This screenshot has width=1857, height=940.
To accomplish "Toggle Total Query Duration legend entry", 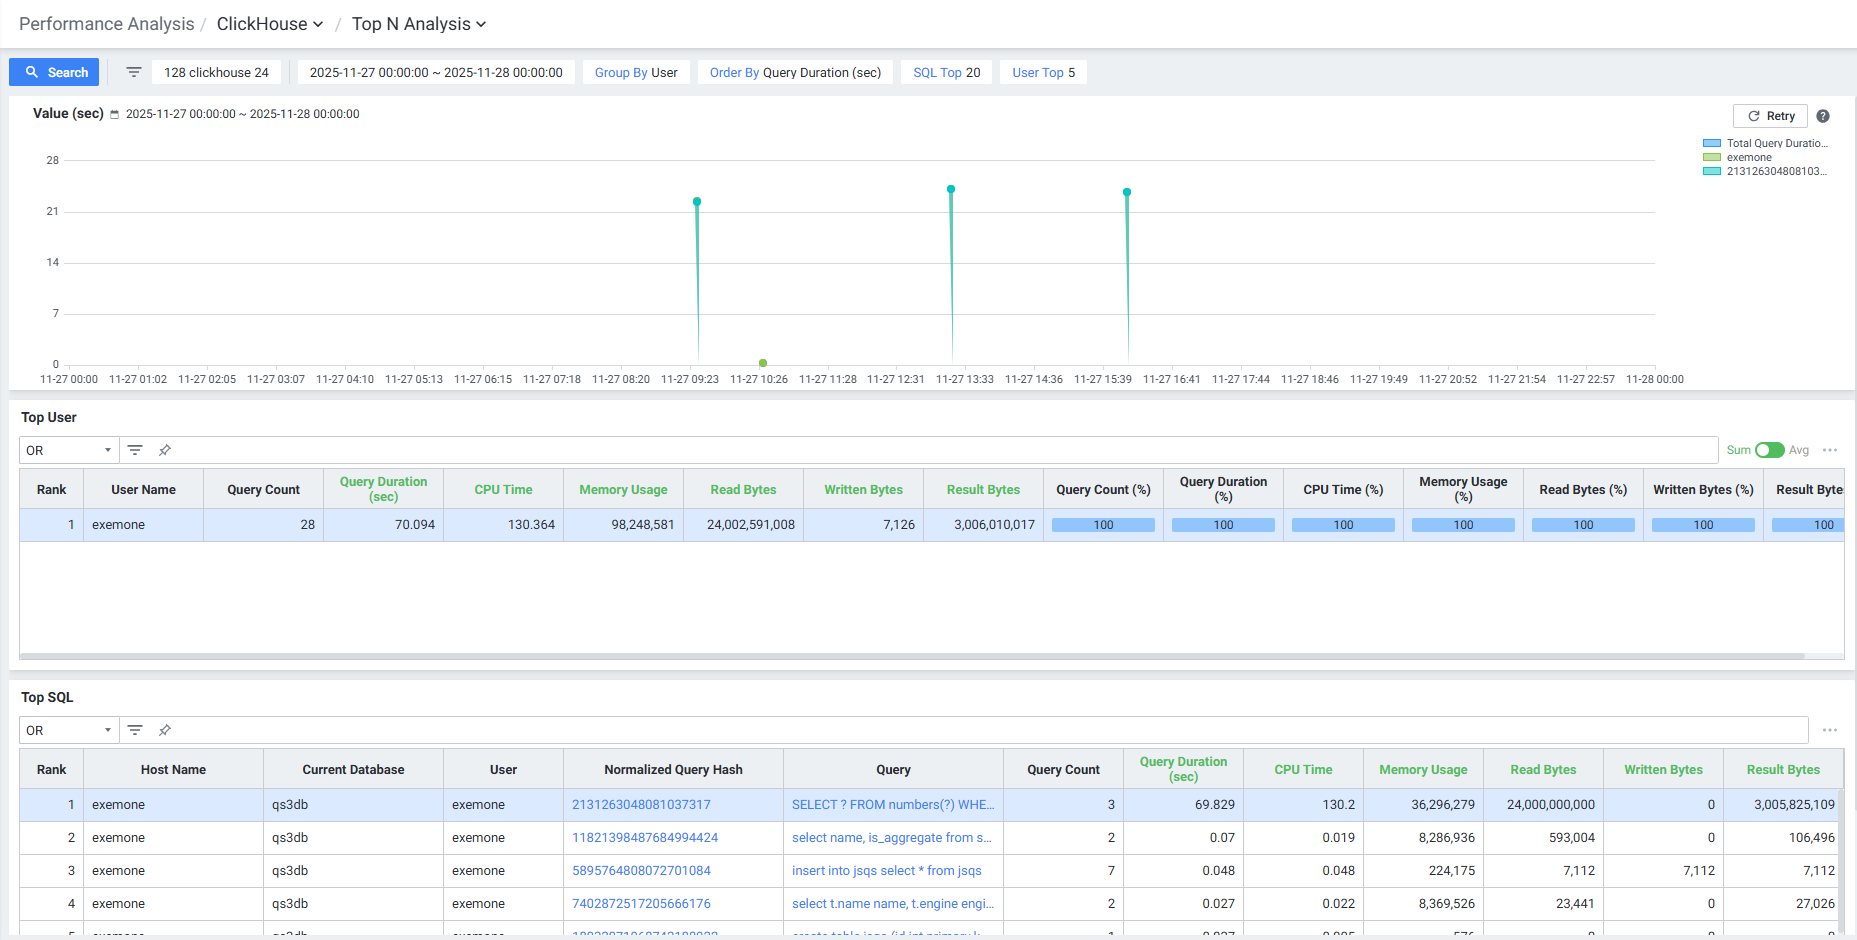I will (x=1776, y=143).
